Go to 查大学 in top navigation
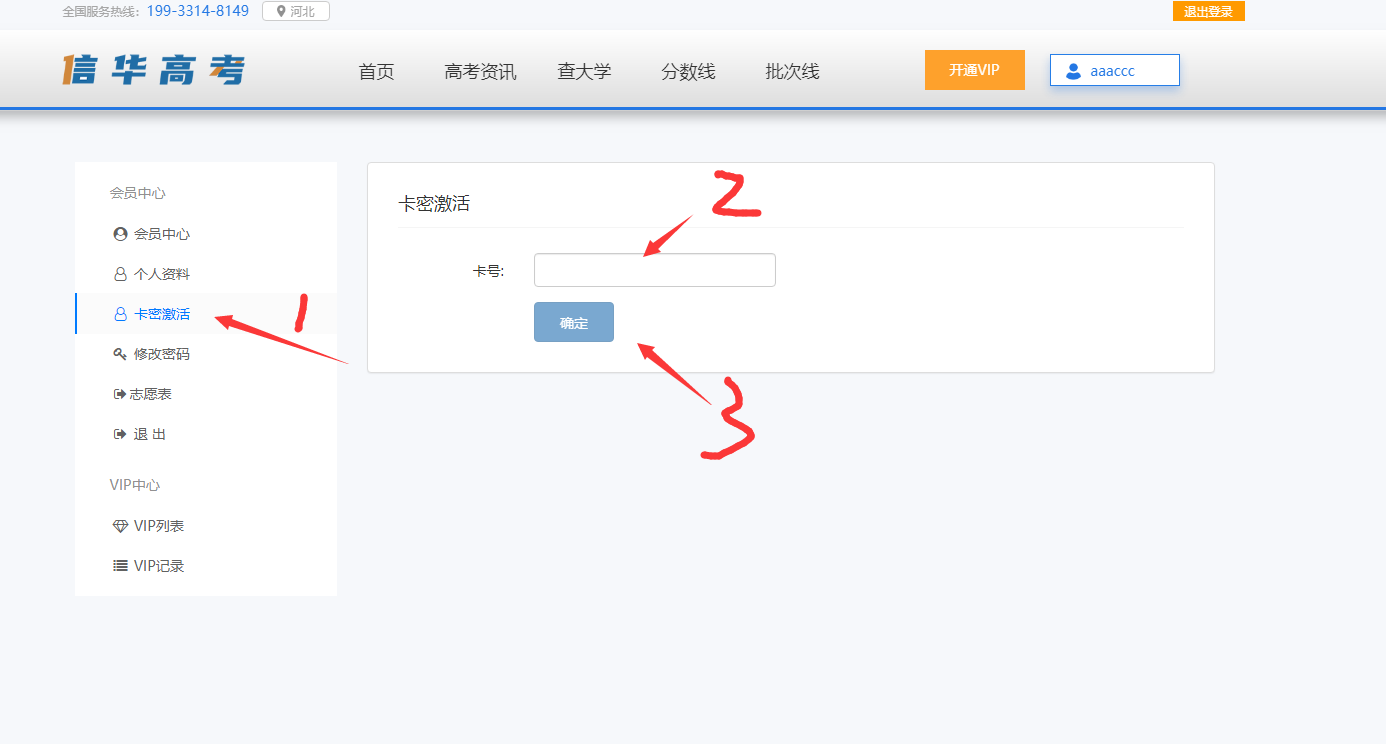Image resolution: width=1386 pixels, height=744 pixels. click(x=584, y=72)
